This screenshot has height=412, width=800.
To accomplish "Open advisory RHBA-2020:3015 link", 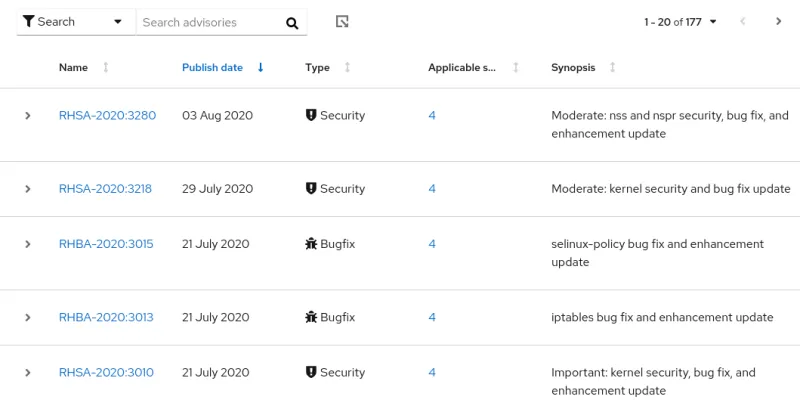I will pyautogui.click(x=106, y=244).
